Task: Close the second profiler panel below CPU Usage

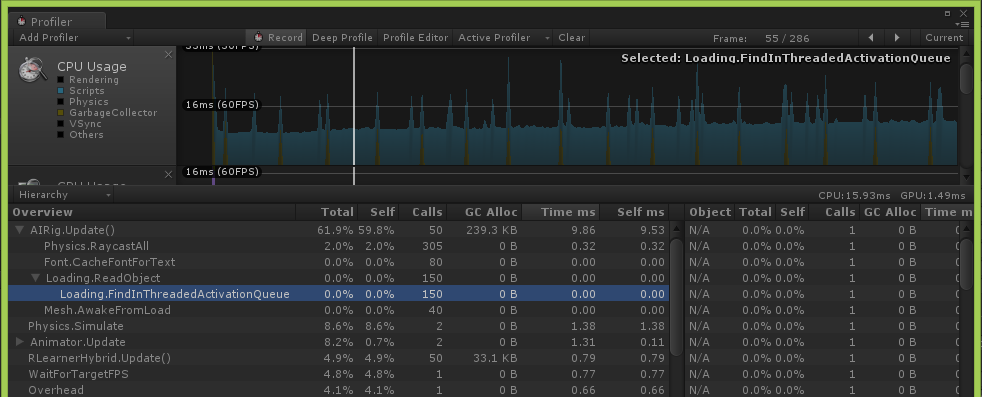Action: [168, 174]
